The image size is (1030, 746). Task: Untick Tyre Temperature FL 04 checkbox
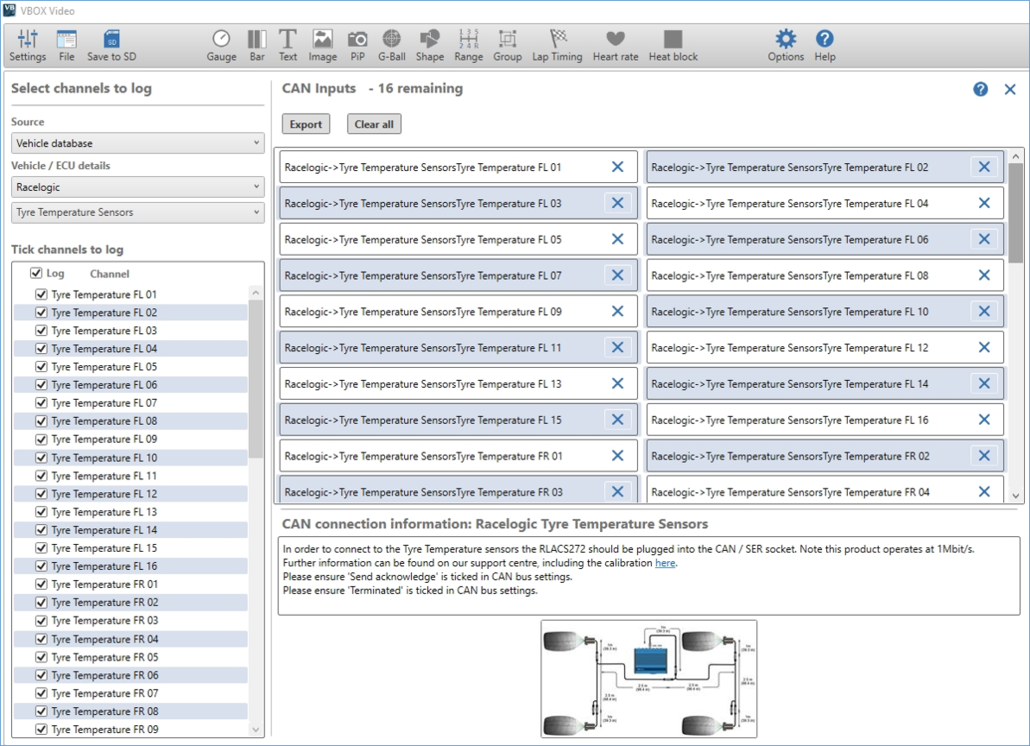(x=41, y=349)
